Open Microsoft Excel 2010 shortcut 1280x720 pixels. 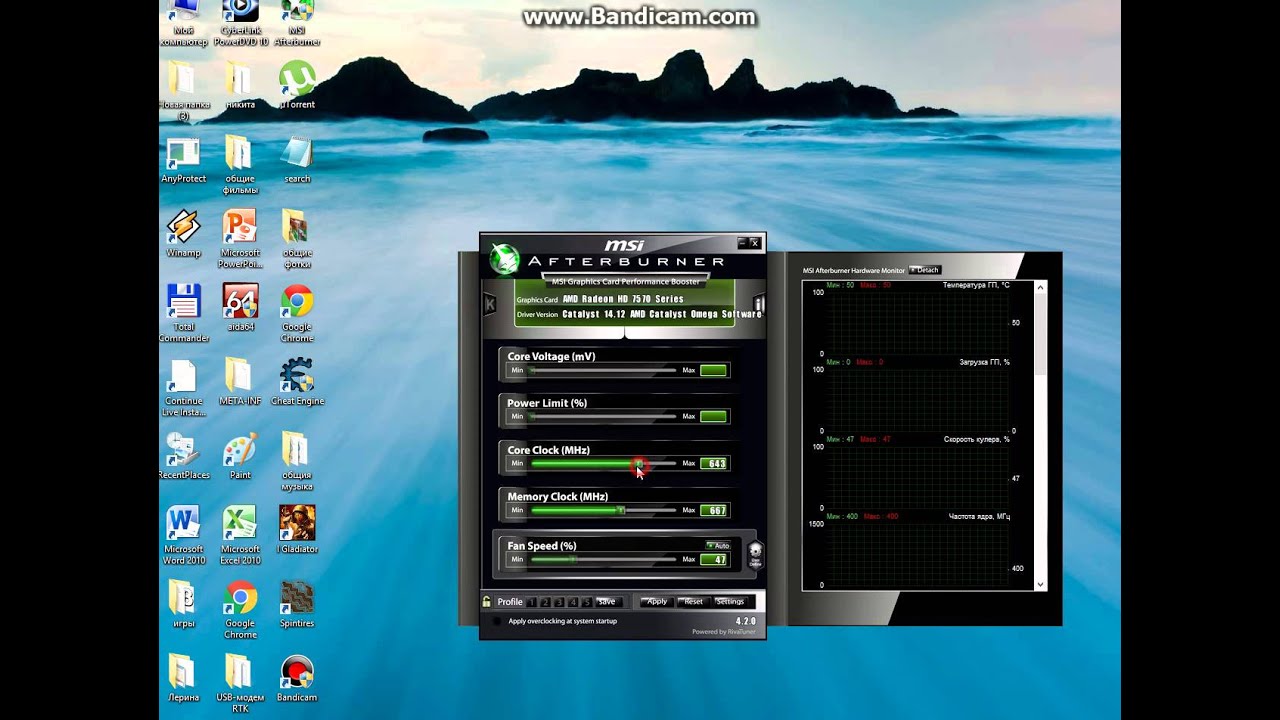240,536
